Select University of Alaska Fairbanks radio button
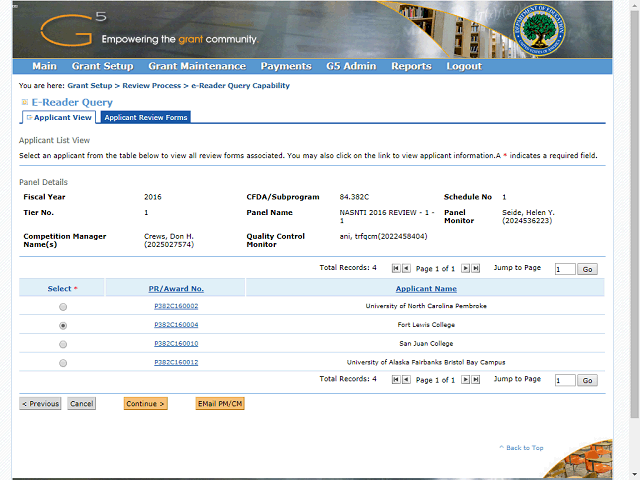This screenshot has width=640, height=480. coord(63,363)
